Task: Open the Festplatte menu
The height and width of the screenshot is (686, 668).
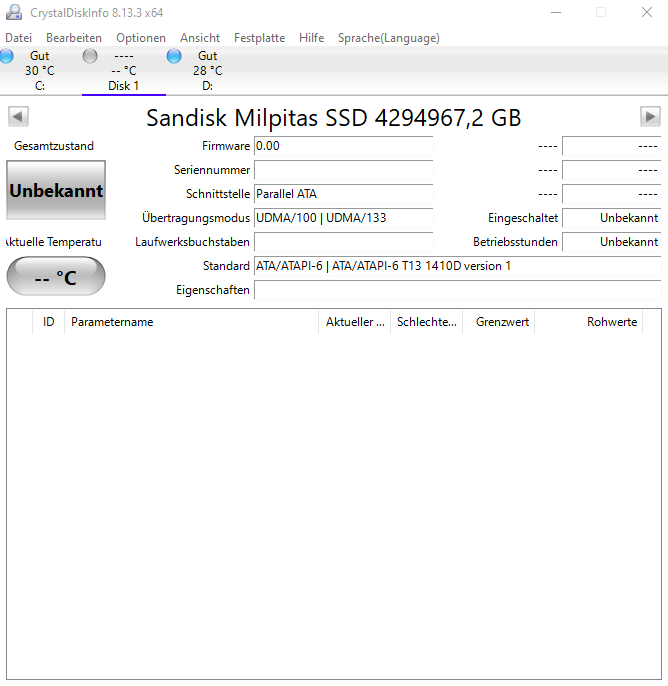Action: (x=259, y=38)
